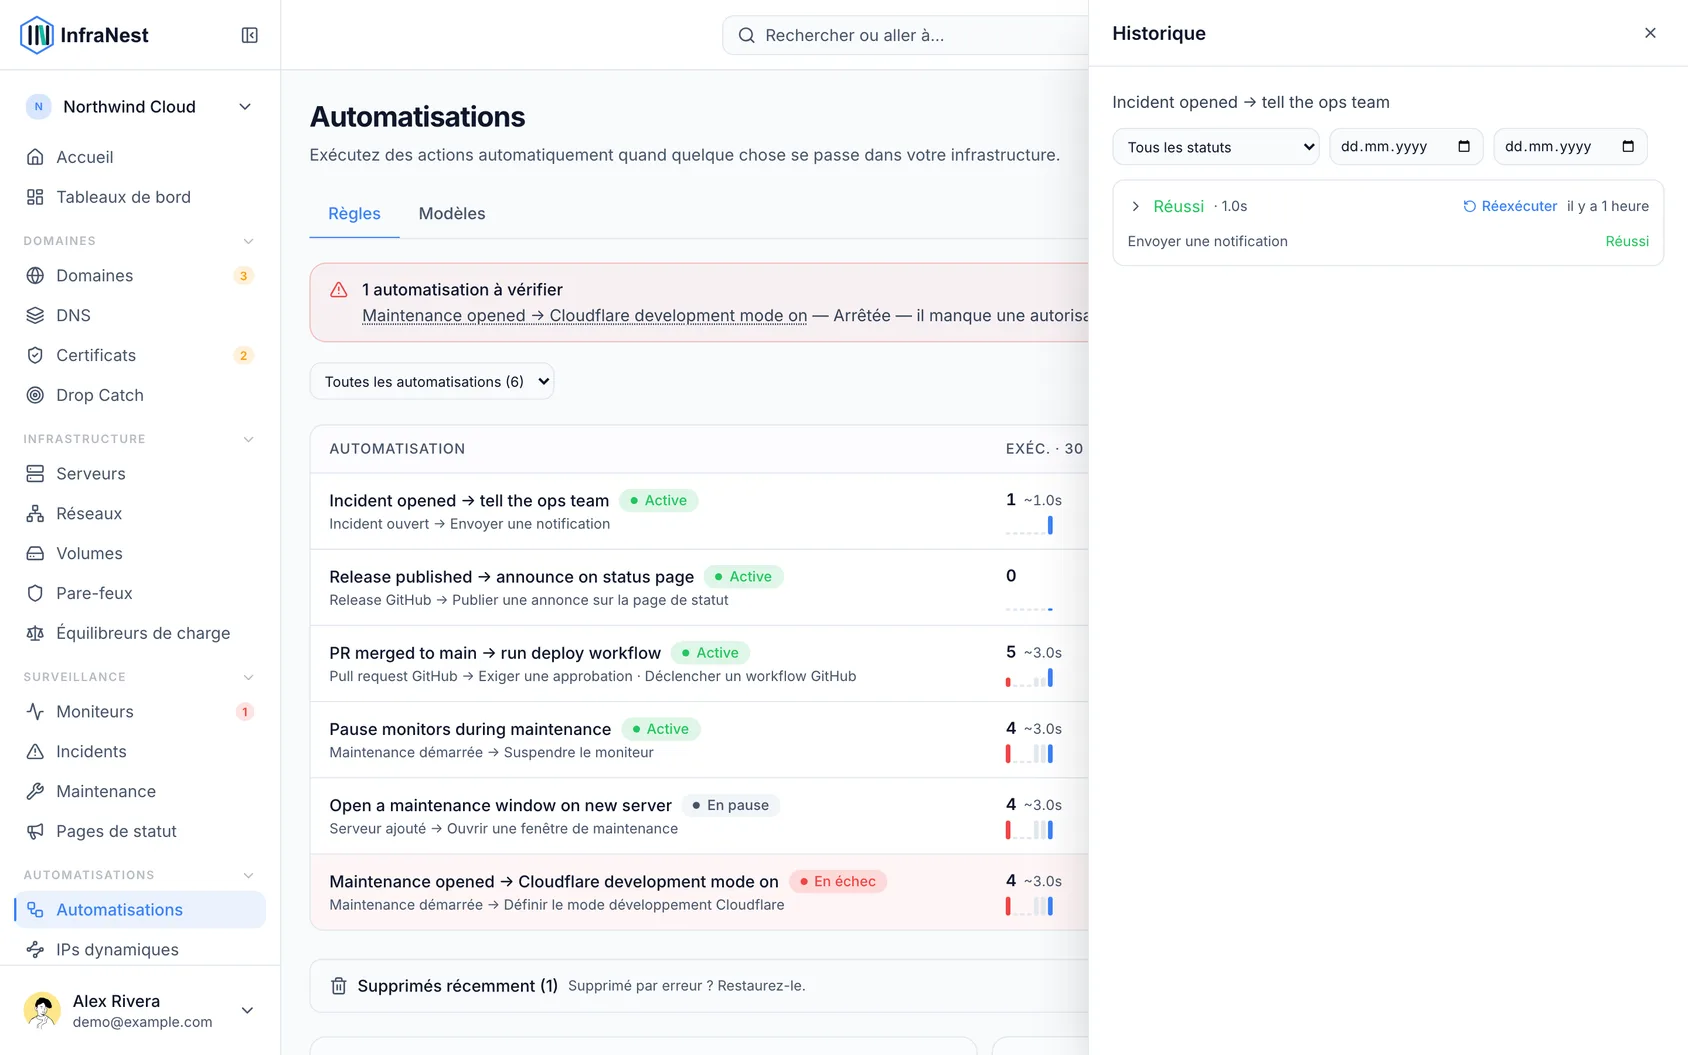Open the Alex Rivera account menu

click(140, 1010)
